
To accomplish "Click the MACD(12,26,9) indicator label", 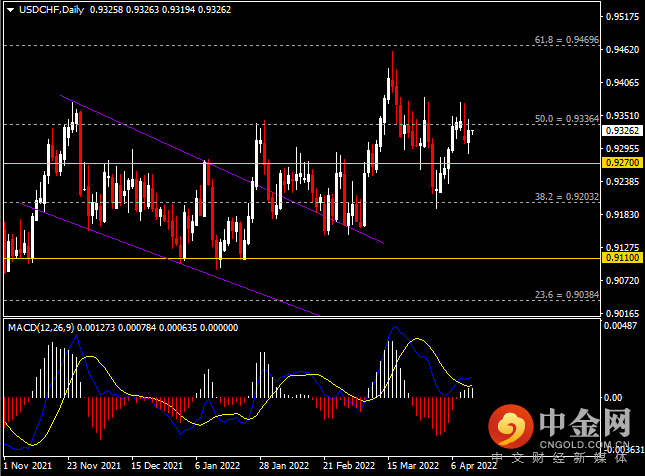I will tap(41, 328).
